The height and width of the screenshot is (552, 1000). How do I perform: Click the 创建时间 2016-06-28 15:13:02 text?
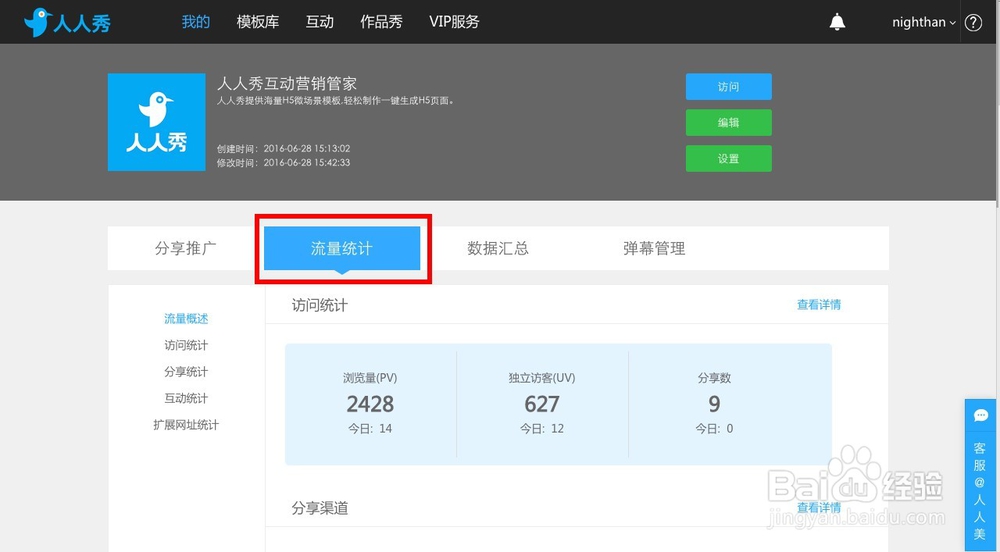[x=283, y=149]
